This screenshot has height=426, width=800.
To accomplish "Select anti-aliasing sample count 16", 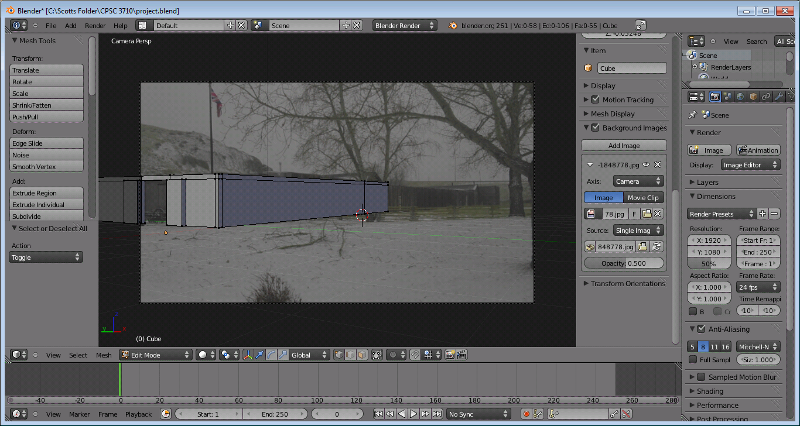I will [726, 347].
